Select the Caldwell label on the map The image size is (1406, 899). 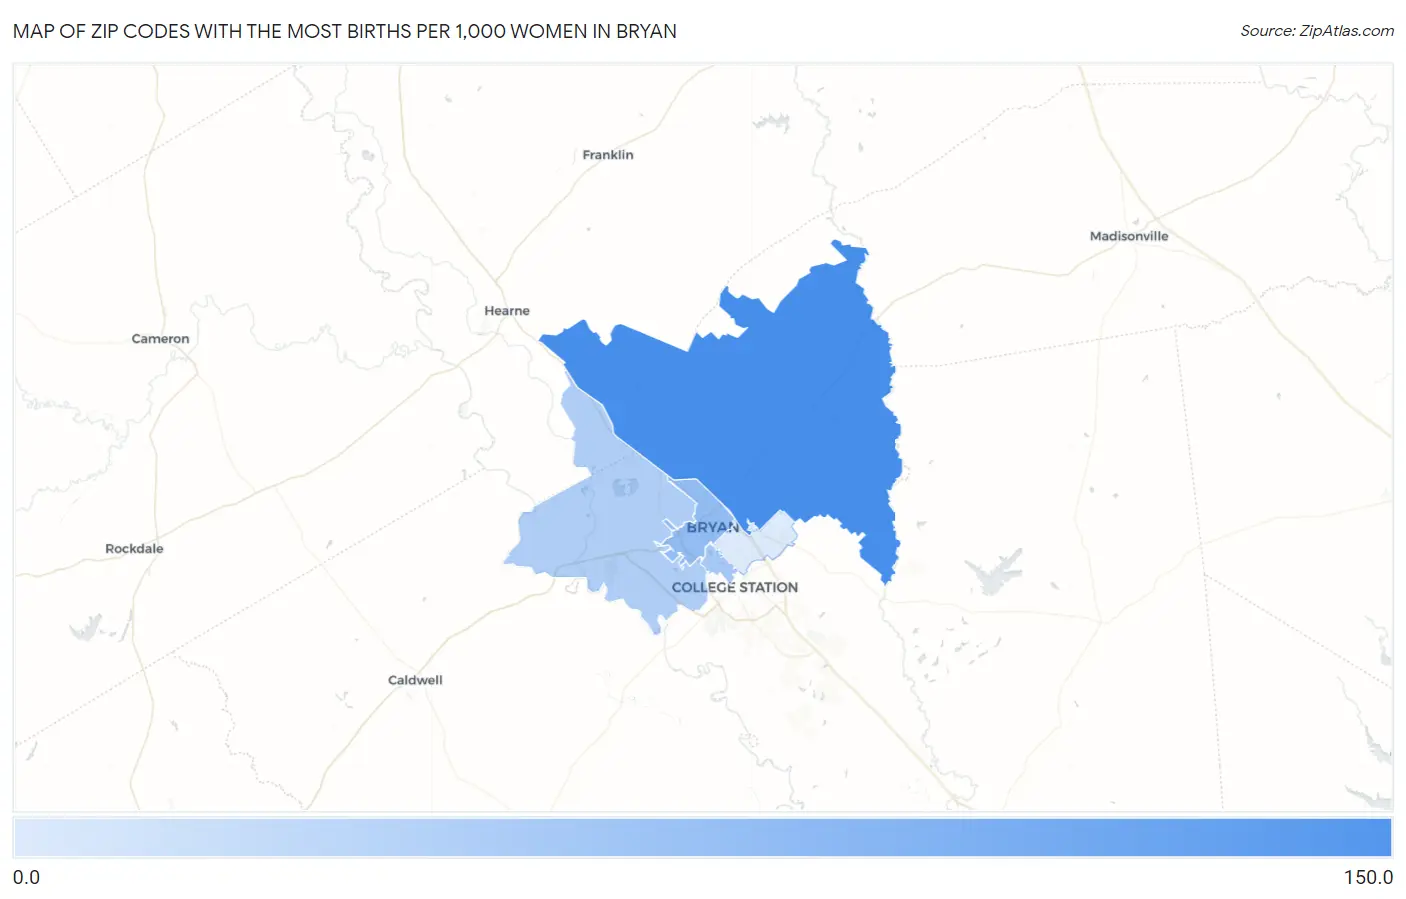point(415,680)
